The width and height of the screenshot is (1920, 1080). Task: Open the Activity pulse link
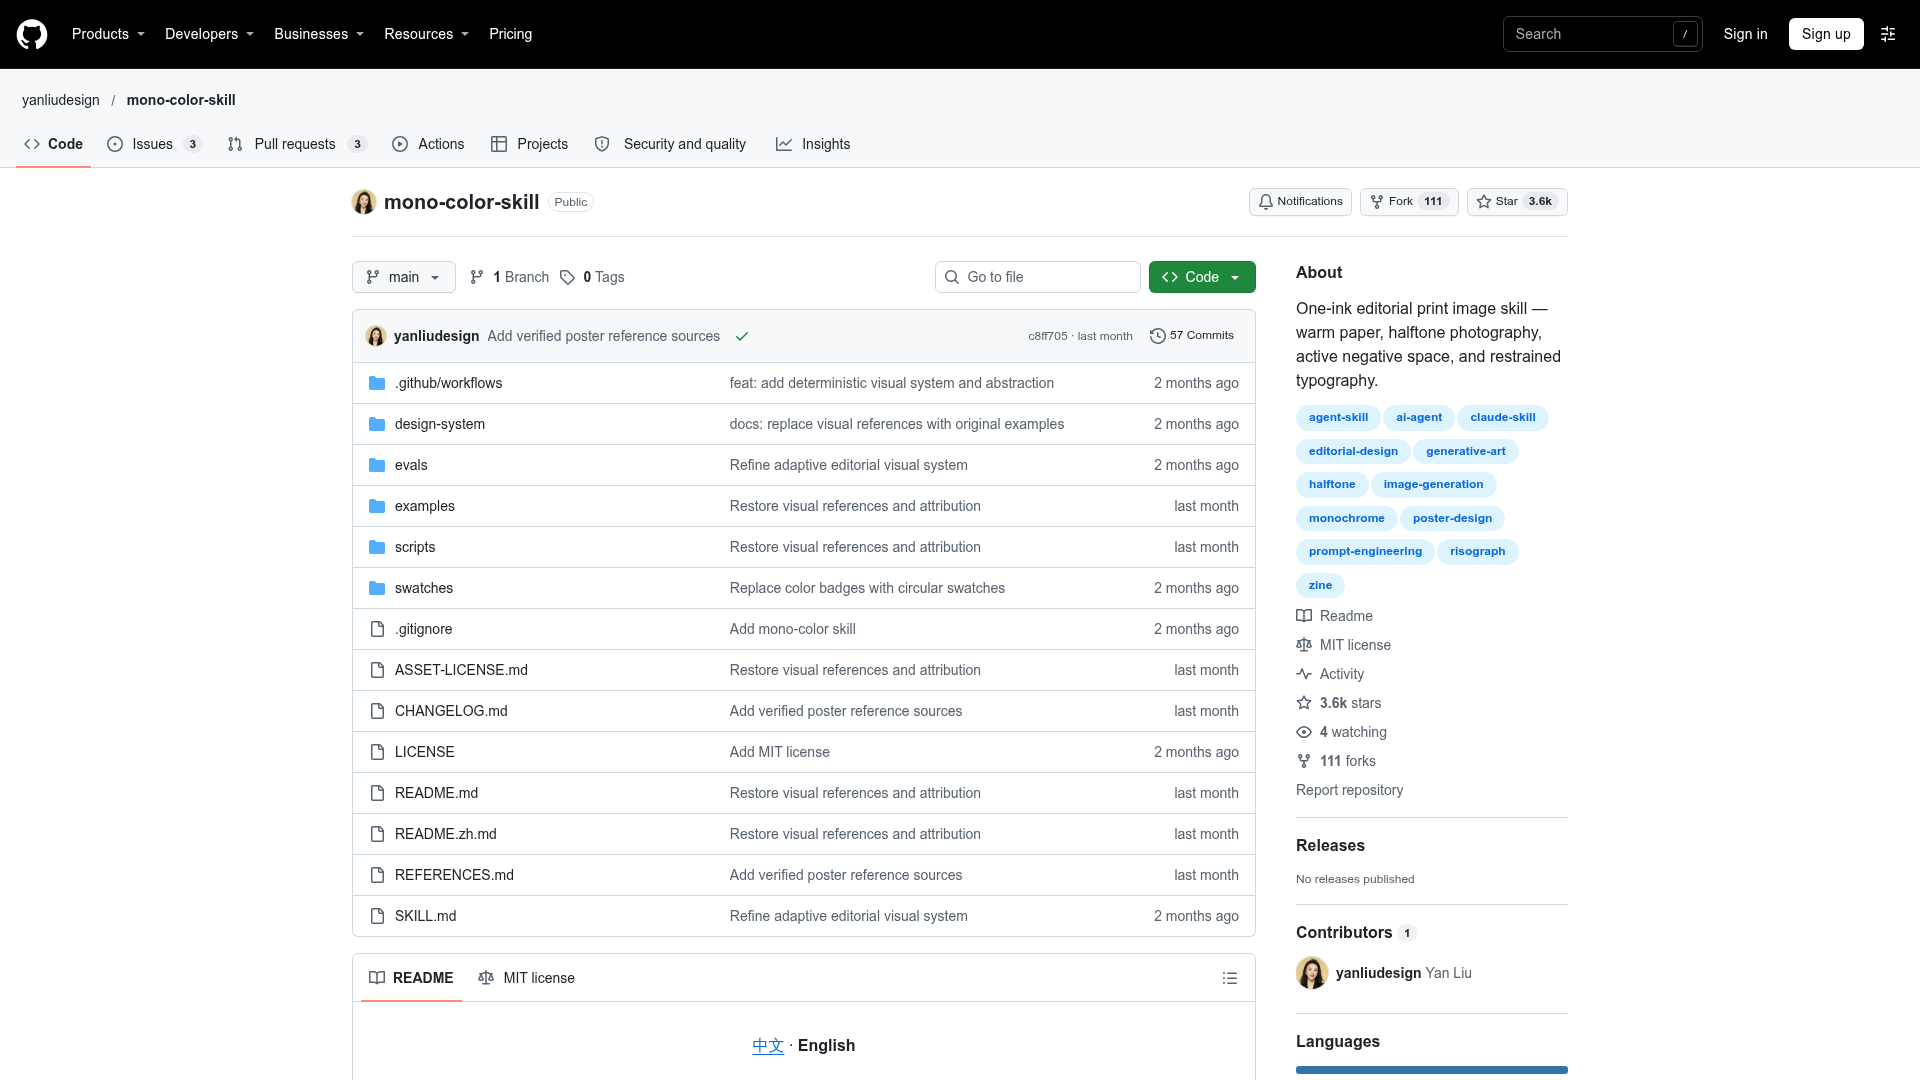pos(1330,674)
